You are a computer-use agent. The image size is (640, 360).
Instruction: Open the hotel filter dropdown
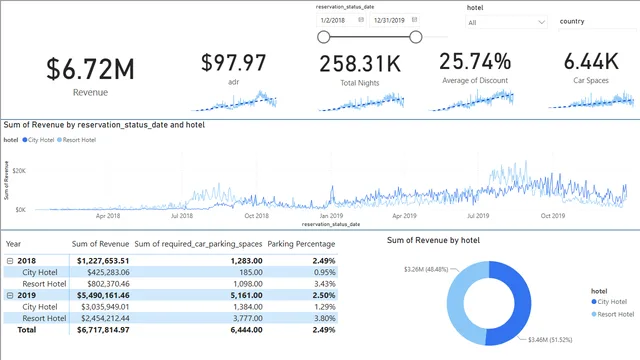[506, 22]
